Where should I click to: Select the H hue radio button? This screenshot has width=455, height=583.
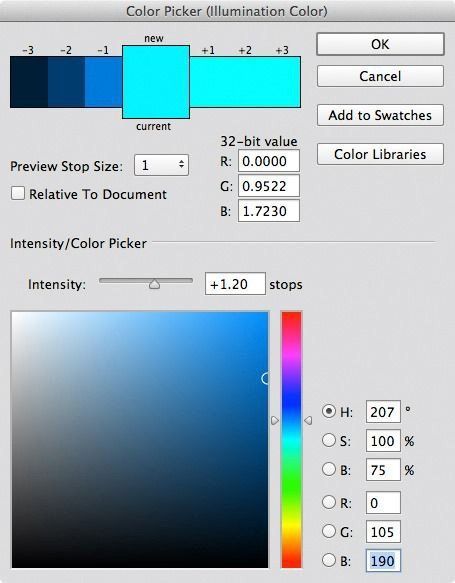coord(329,411)
